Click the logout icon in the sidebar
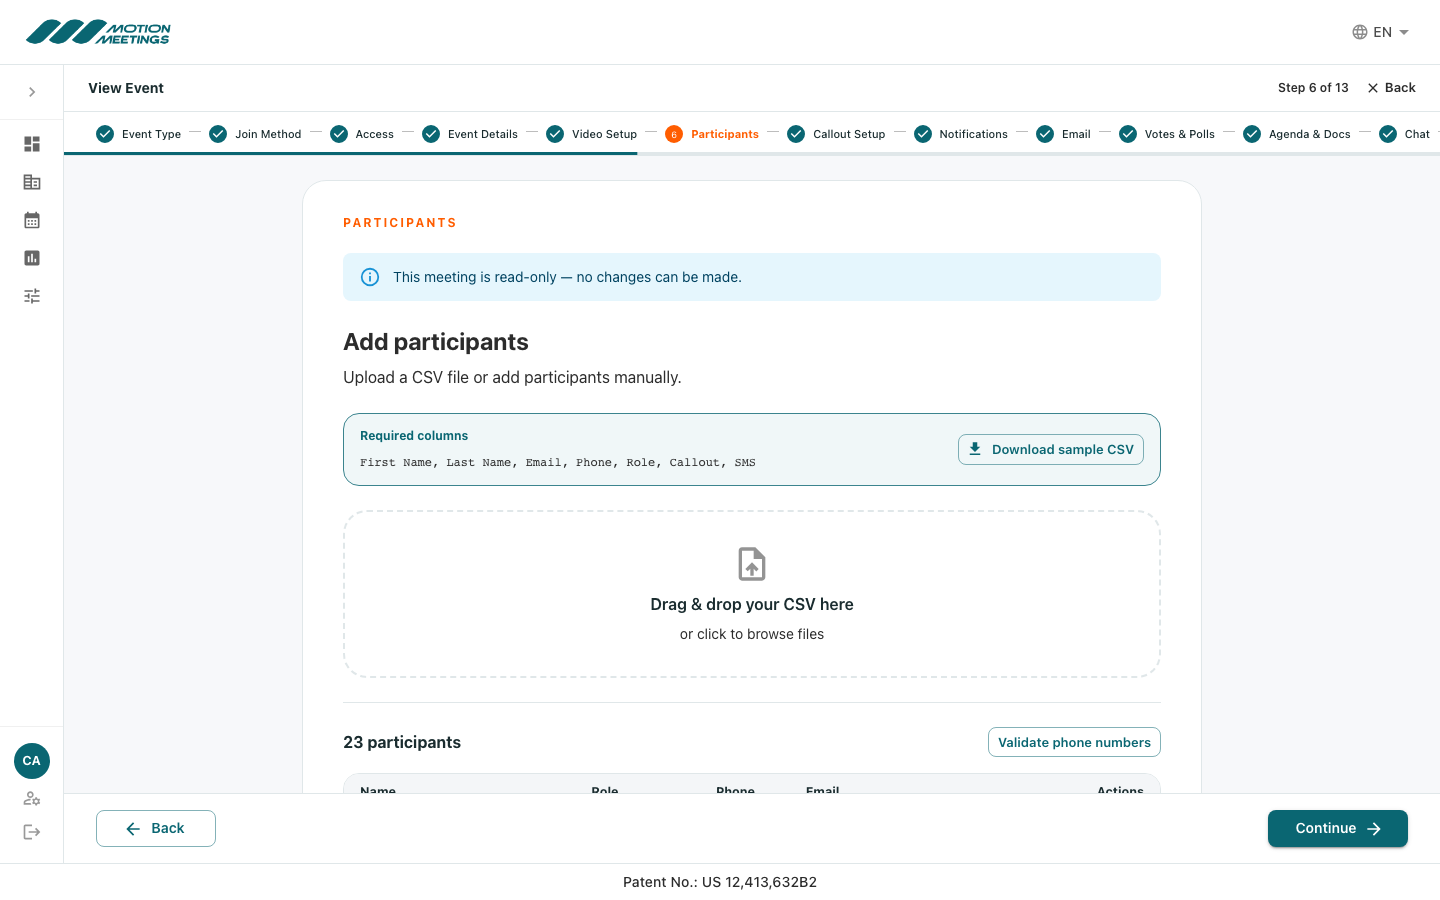1440x900 pixels. (32, 832)
